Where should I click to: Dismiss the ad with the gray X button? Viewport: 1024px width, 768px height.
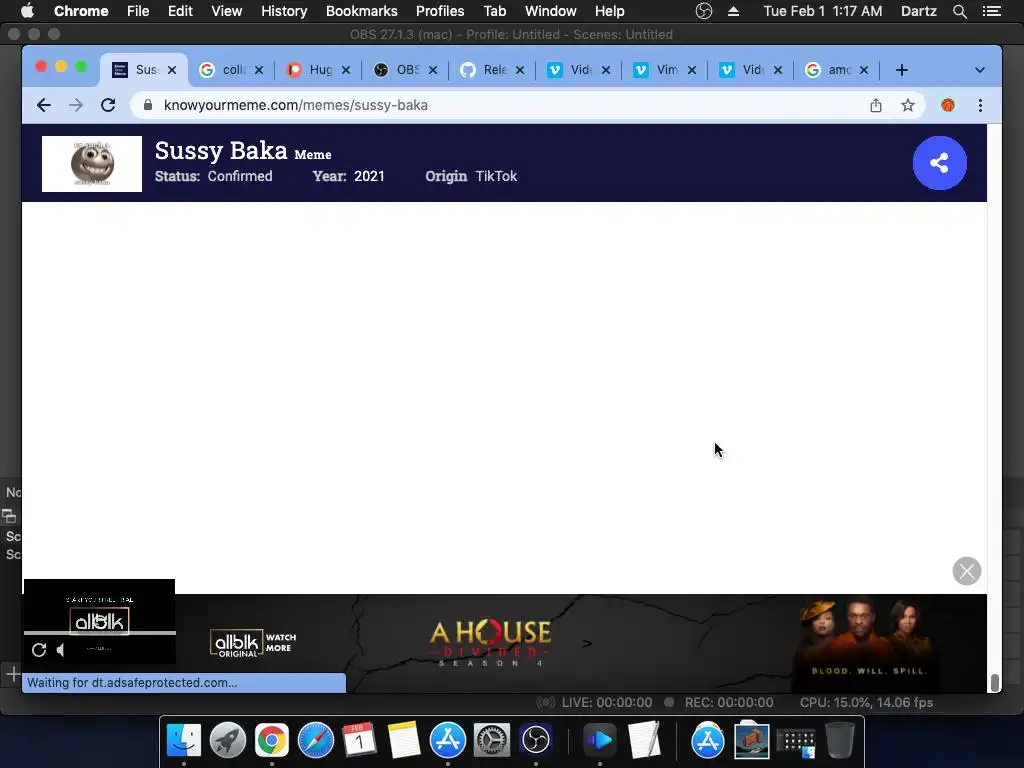[967, 571]
